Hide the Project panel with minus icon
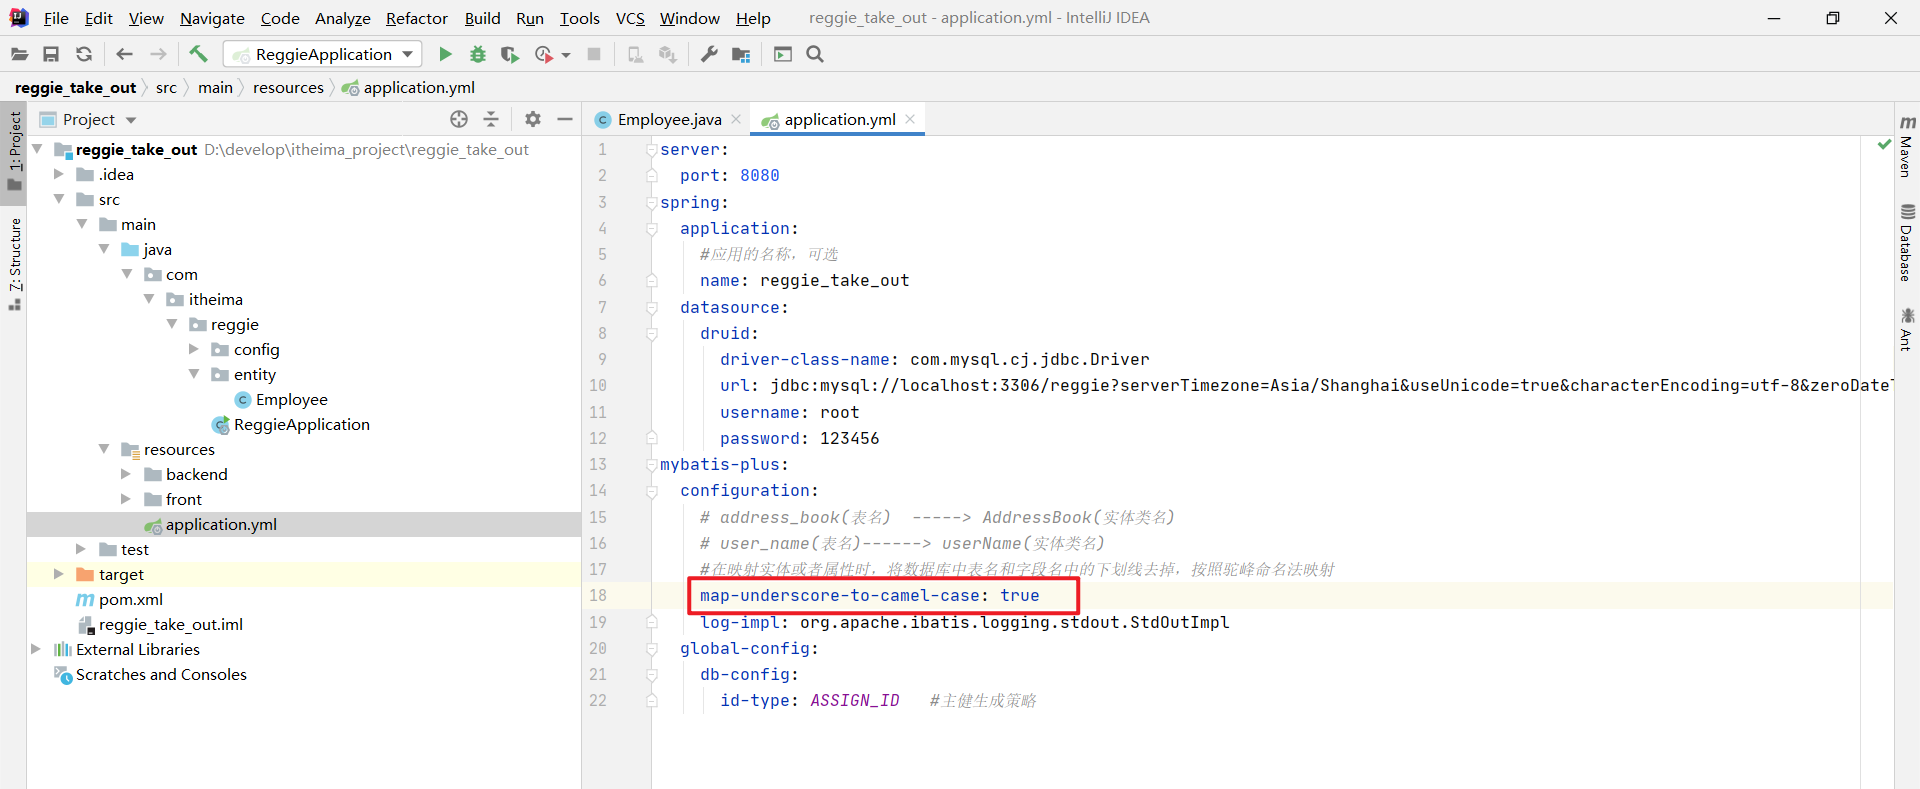 [565, 119]
